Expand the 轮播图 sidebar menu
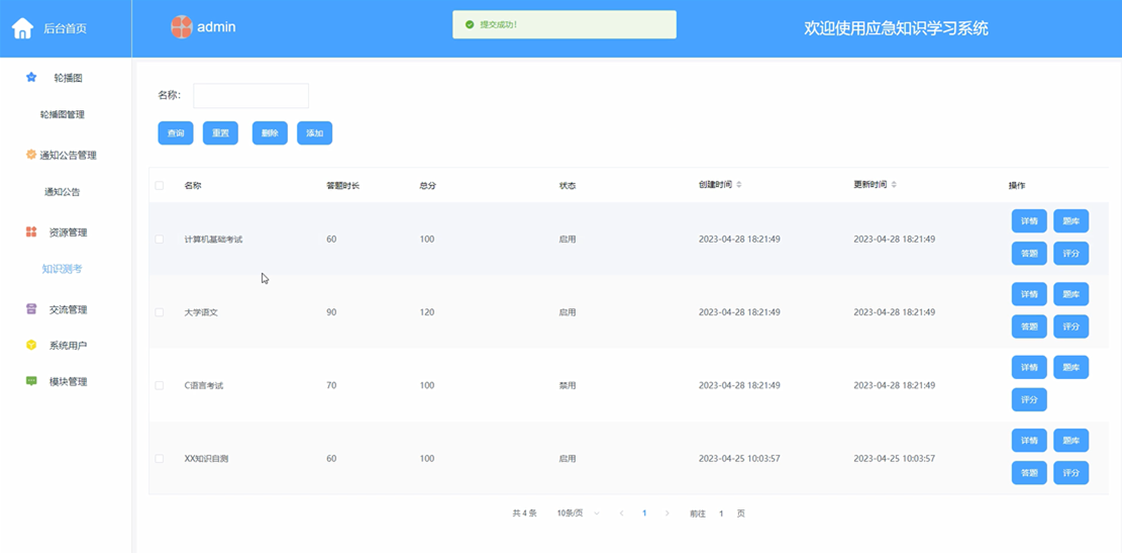 pos(66,77)
